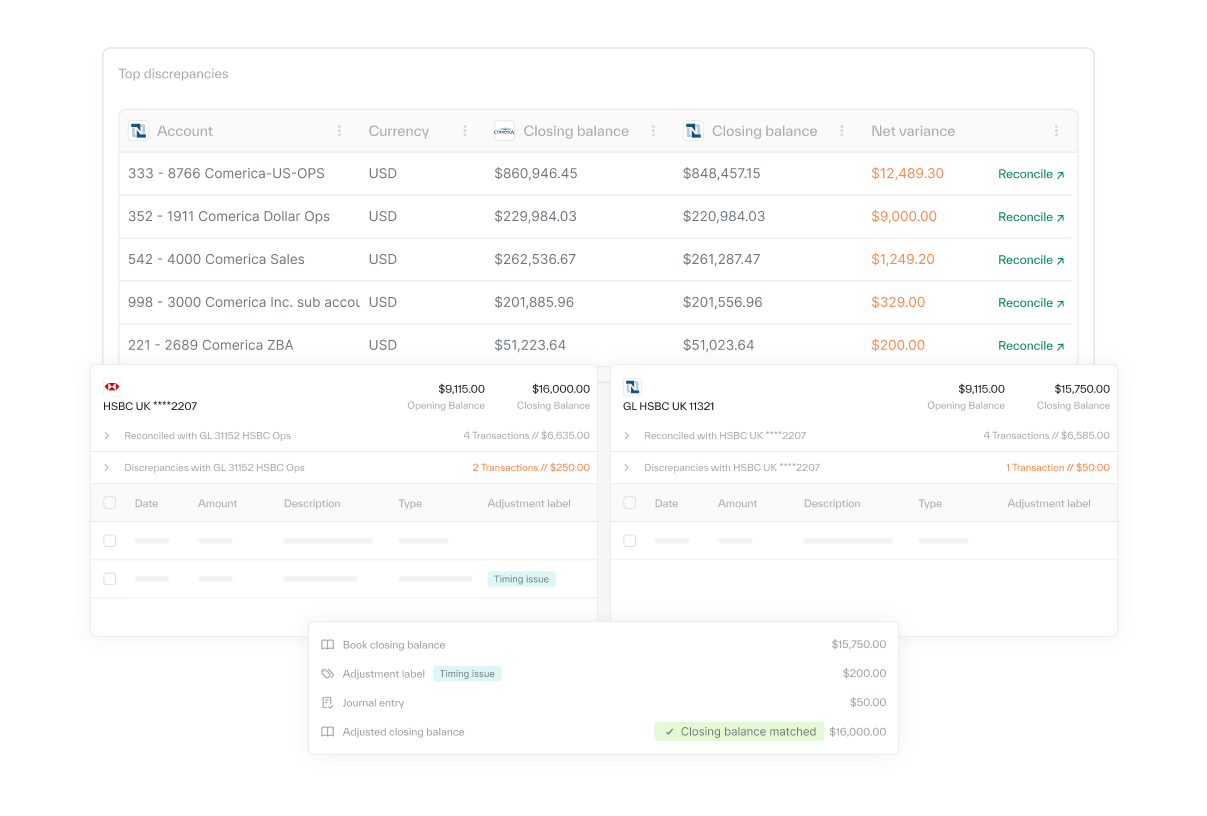The image size is (1207, 816).
Task: Expand Reconciled with GL 31152 HSBC Ops
Action: 107,436
